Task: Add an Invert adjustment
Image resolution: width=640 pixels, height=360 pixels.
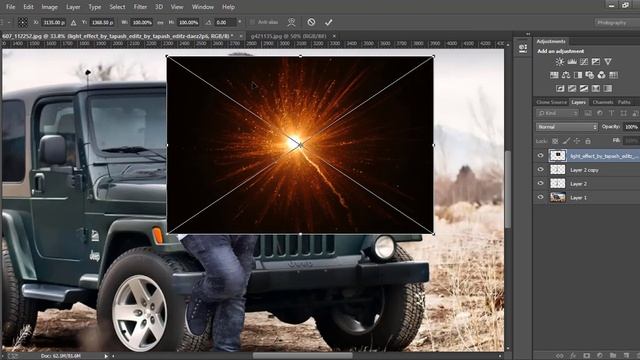Action: point(560,88)
